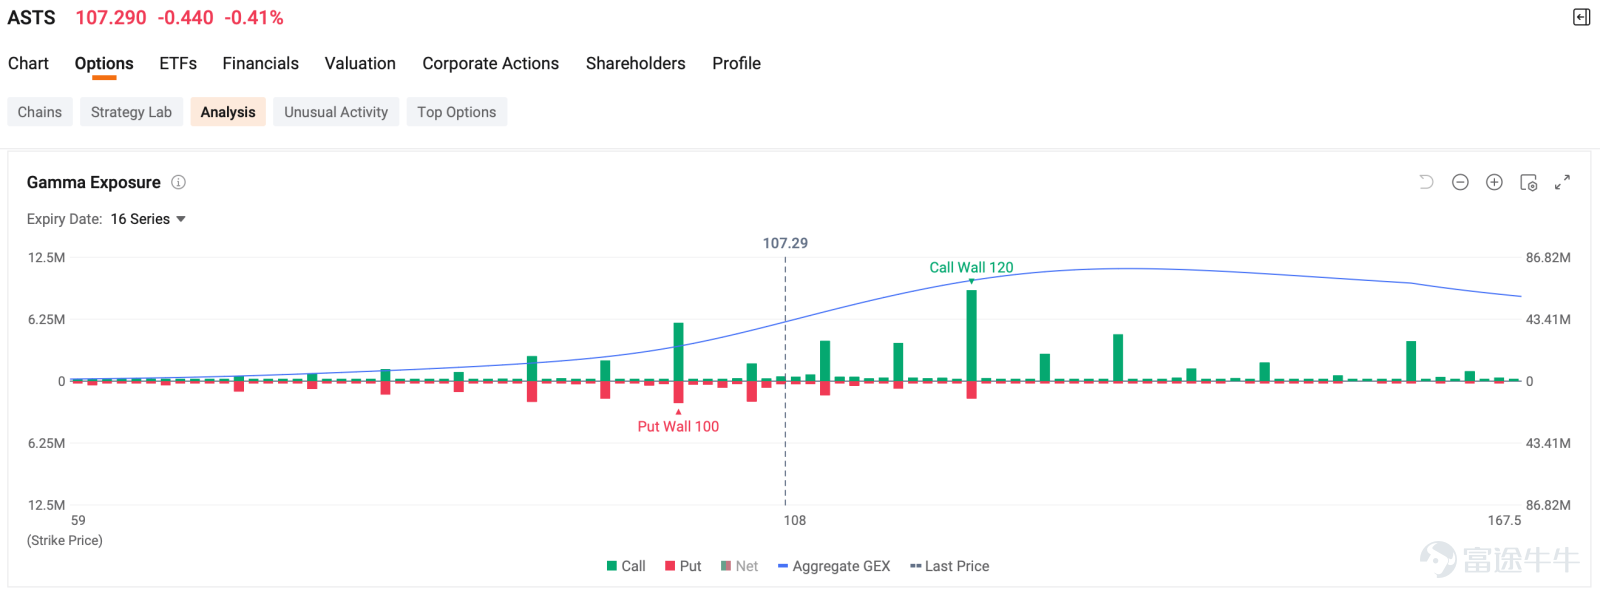This screenshot has height=596, width=1600.
Task: Open the Unusual Activity view
Action: point(336,112)
